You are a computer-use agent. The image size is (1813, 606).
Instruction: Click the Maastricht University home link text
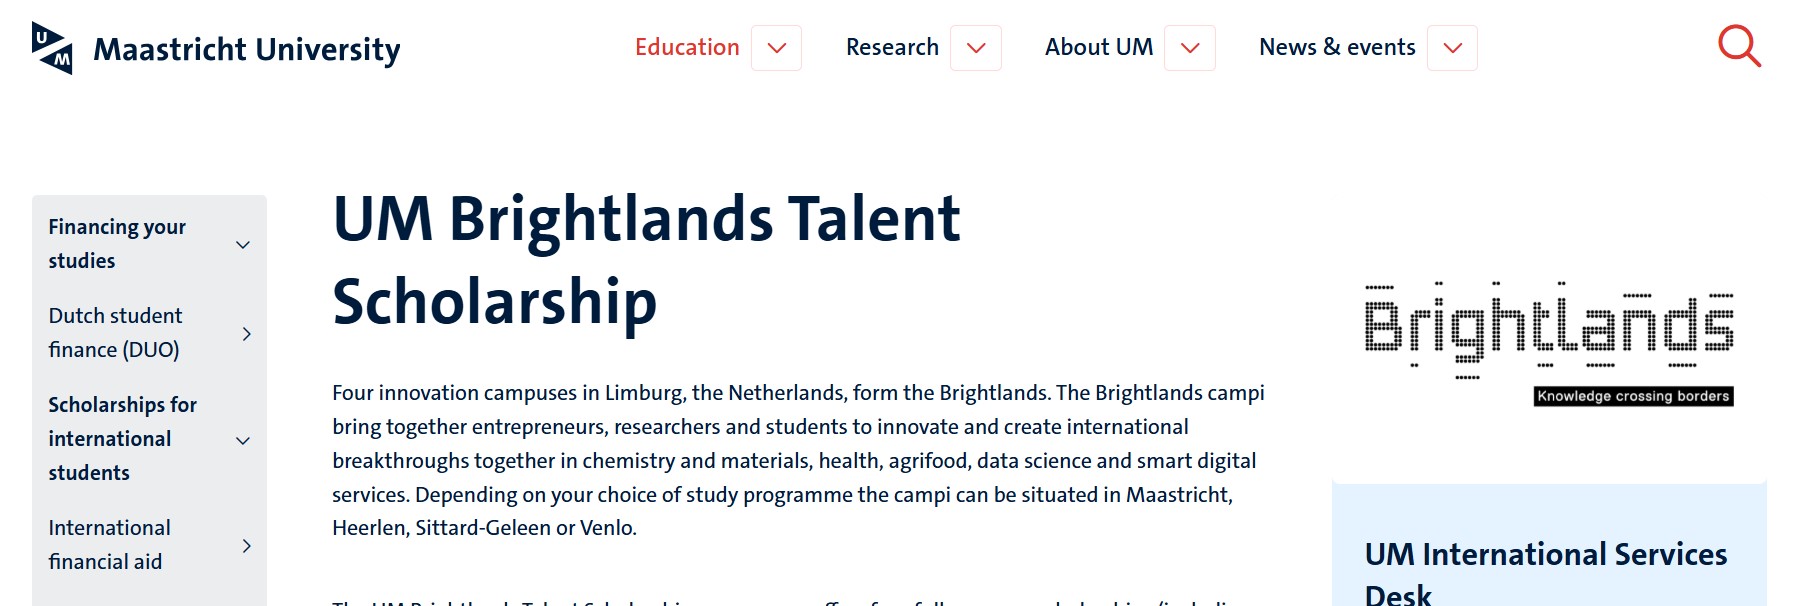pyautogui.click(x=246, y=49)
